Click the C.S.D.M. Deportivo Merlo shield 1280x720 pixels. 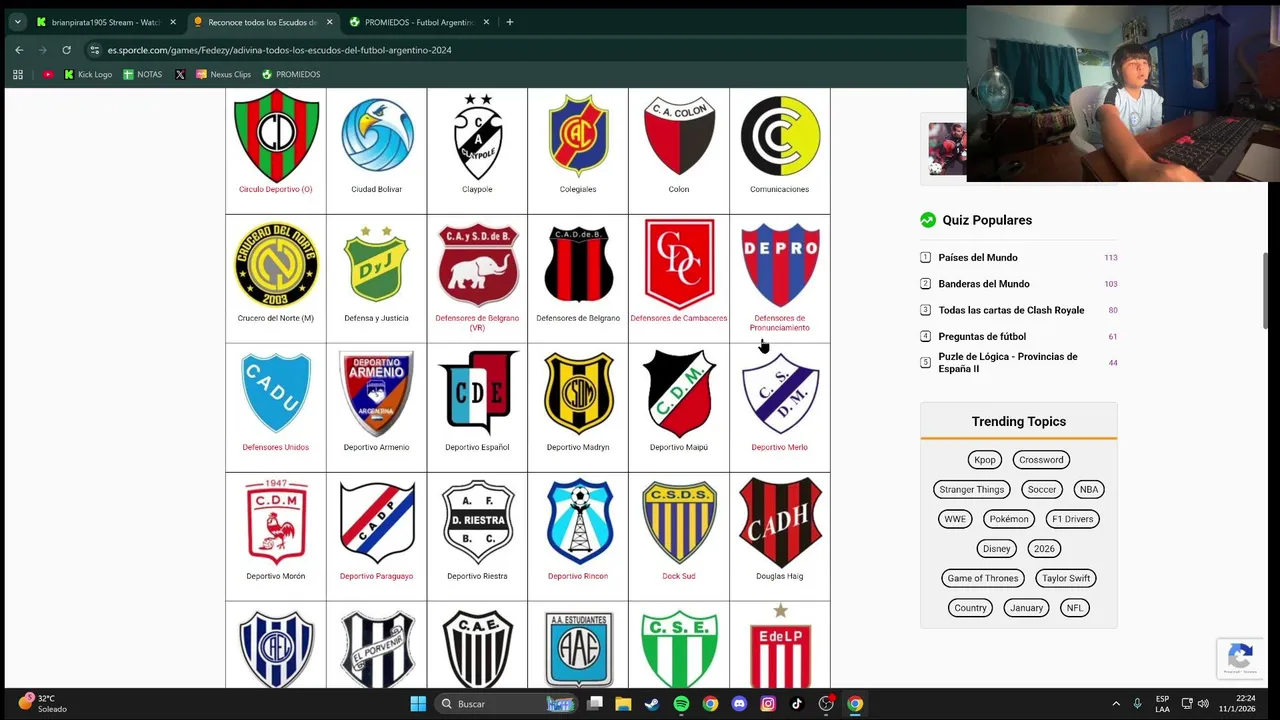click(x=780, y=393)
